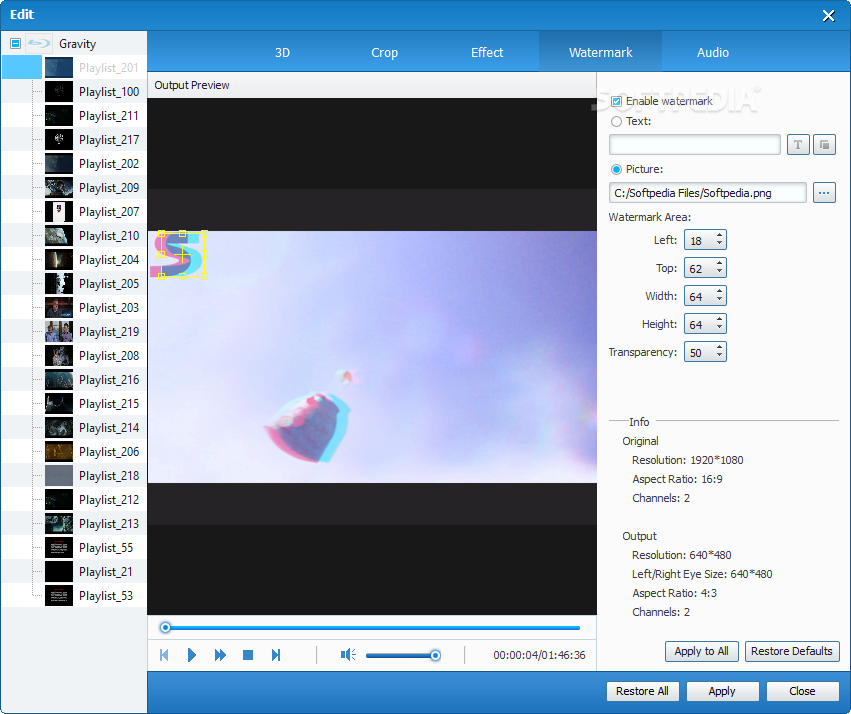Increase the watermark Width value
This screenshot has width=851, height=714.
pyautogui.click(x=720, y=292)
